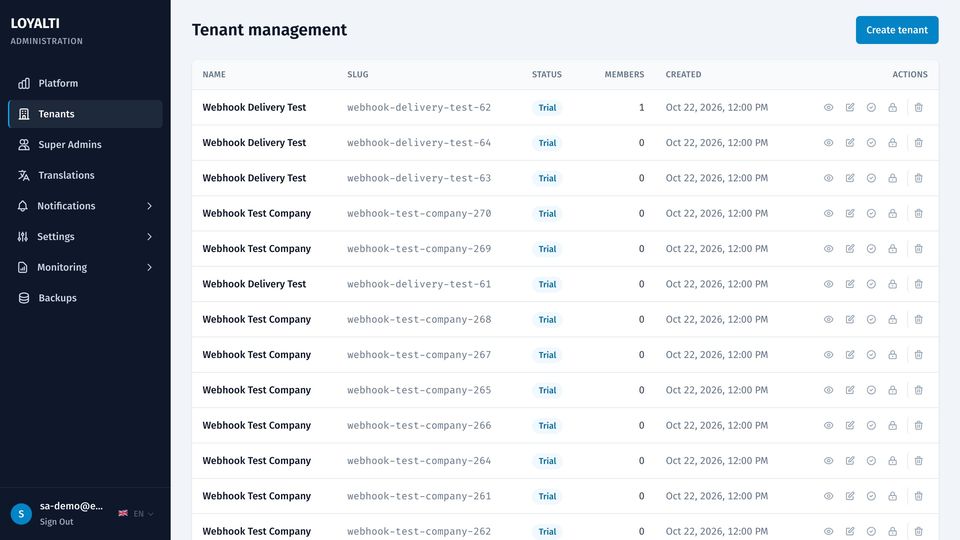Delete tenant webhook-delivery-test-62
The width and height of the screenshot is (960, 540).
point(918,107)
